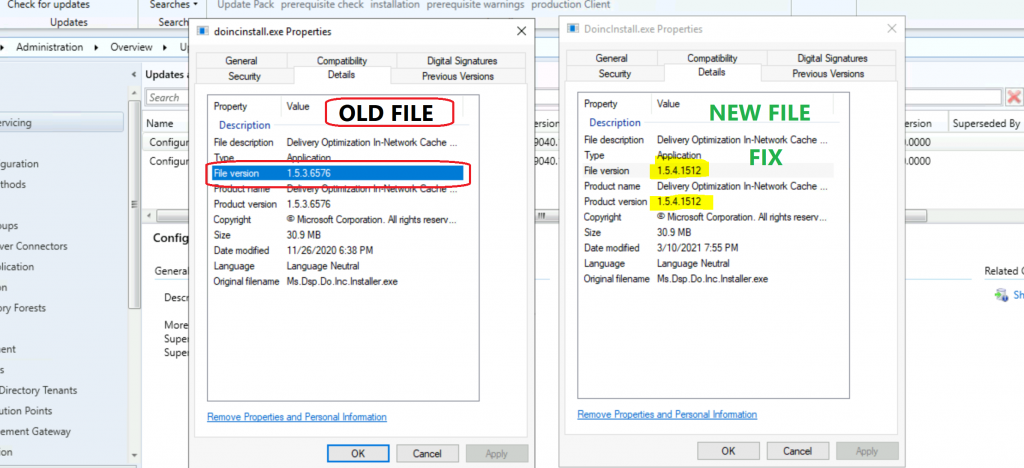Close the DoincInstall.exe Properties dialog
The width and height of the screenshot is (1024, 468).
pos(889,29)
